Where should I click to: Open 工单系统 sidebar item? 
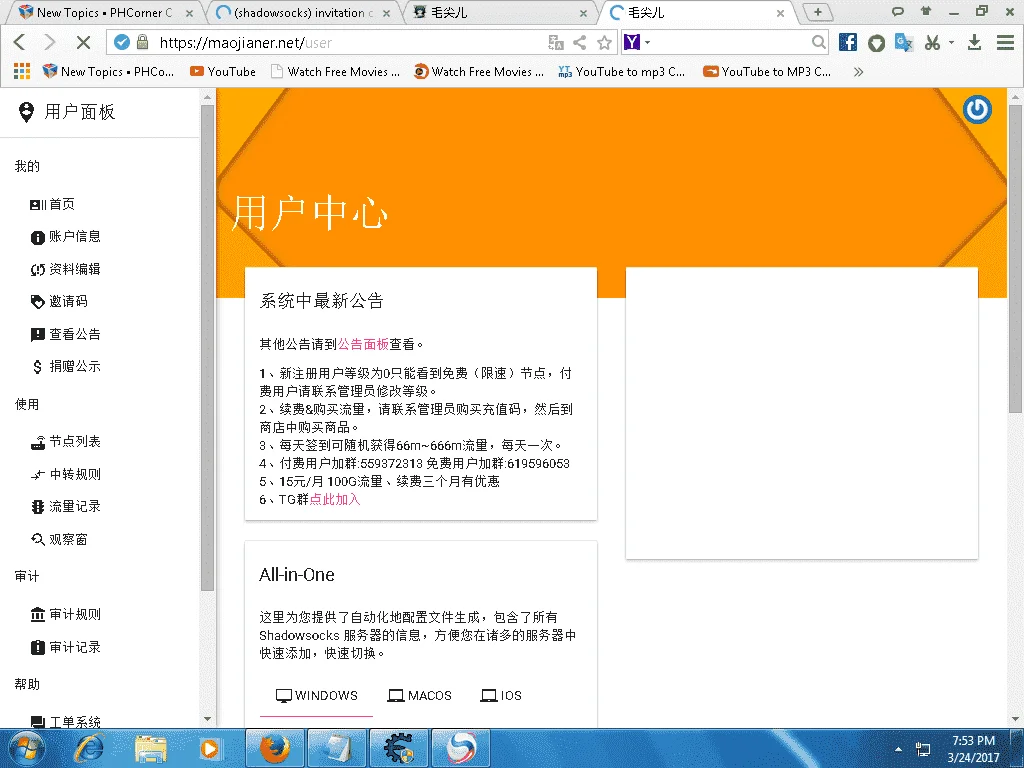[65, 722]
